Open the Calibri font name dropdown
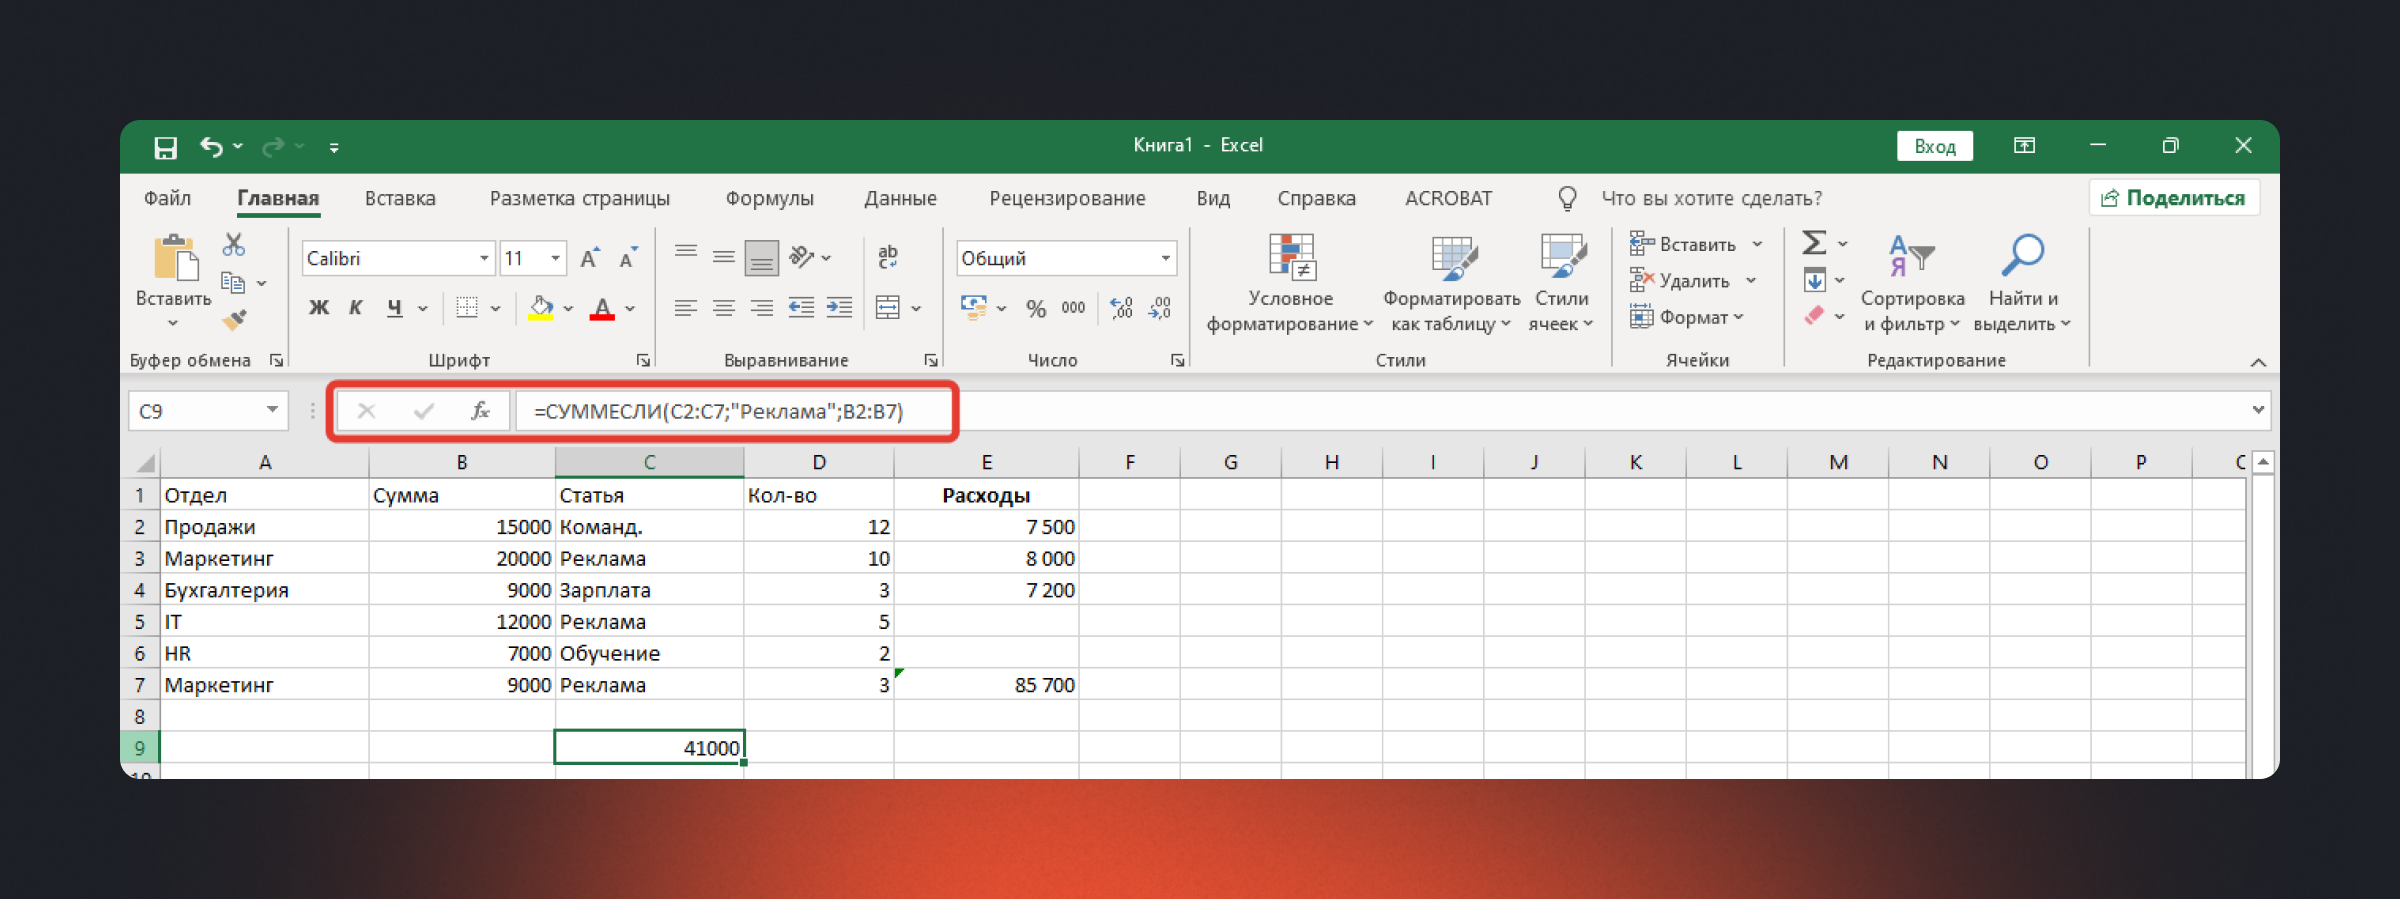This screenshot has height=899, width=2400. point(484,259)
